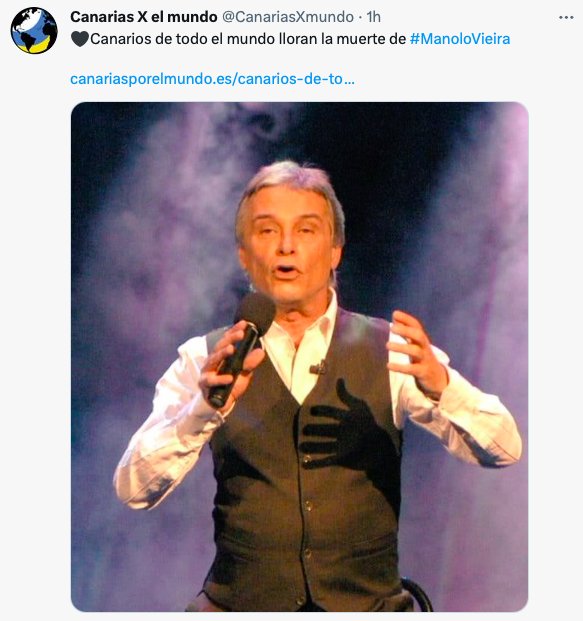Open the #ManoloVieira hashtag
Image resolution: width=583 pixels, height=621 pixels.
pyautogui.click(x=460, y=39)
